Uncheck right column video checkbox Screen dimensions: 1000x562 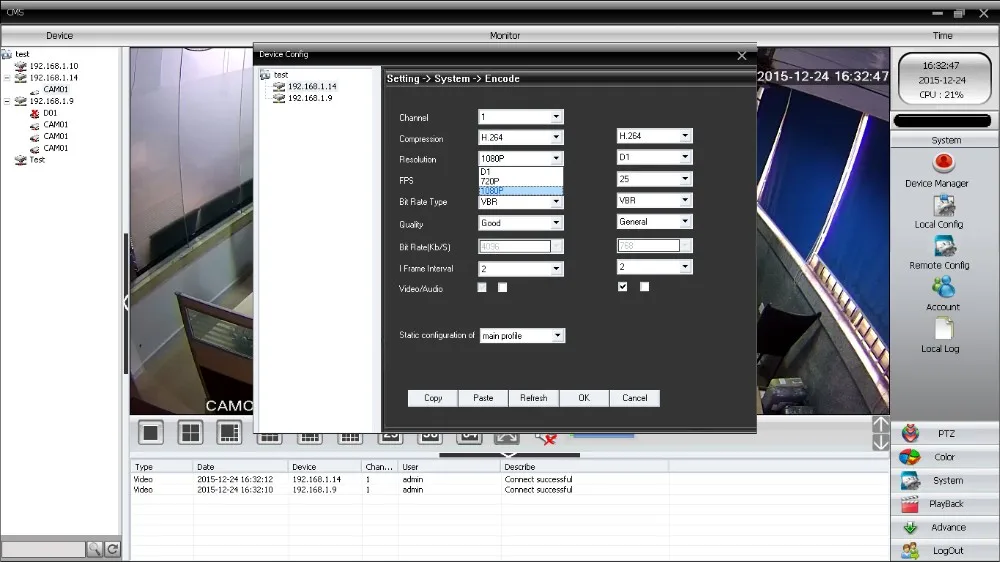pyautogui.click(x=623, y=287)
